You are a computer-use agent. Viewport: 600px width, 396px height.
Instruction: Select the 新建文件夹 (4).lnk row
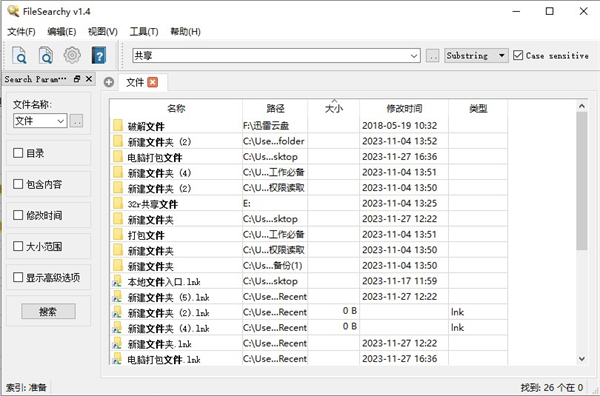point(308,328)
